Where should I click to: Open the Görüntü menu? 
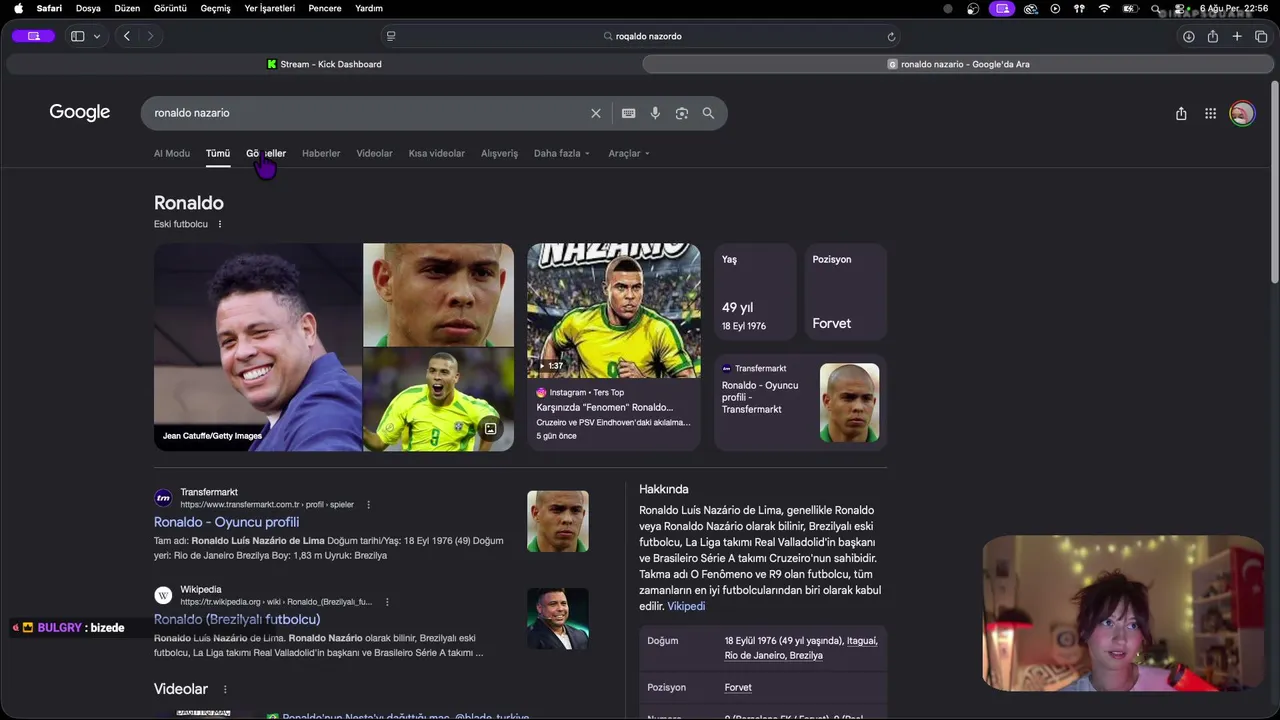[x=170, y=8]
